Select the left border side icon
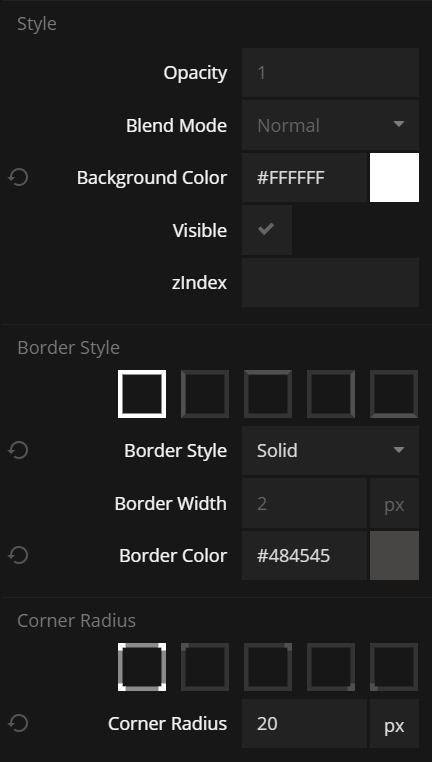The height and width of the screenshot is (762, 432). pyautogui.click(x=205, y=394)
